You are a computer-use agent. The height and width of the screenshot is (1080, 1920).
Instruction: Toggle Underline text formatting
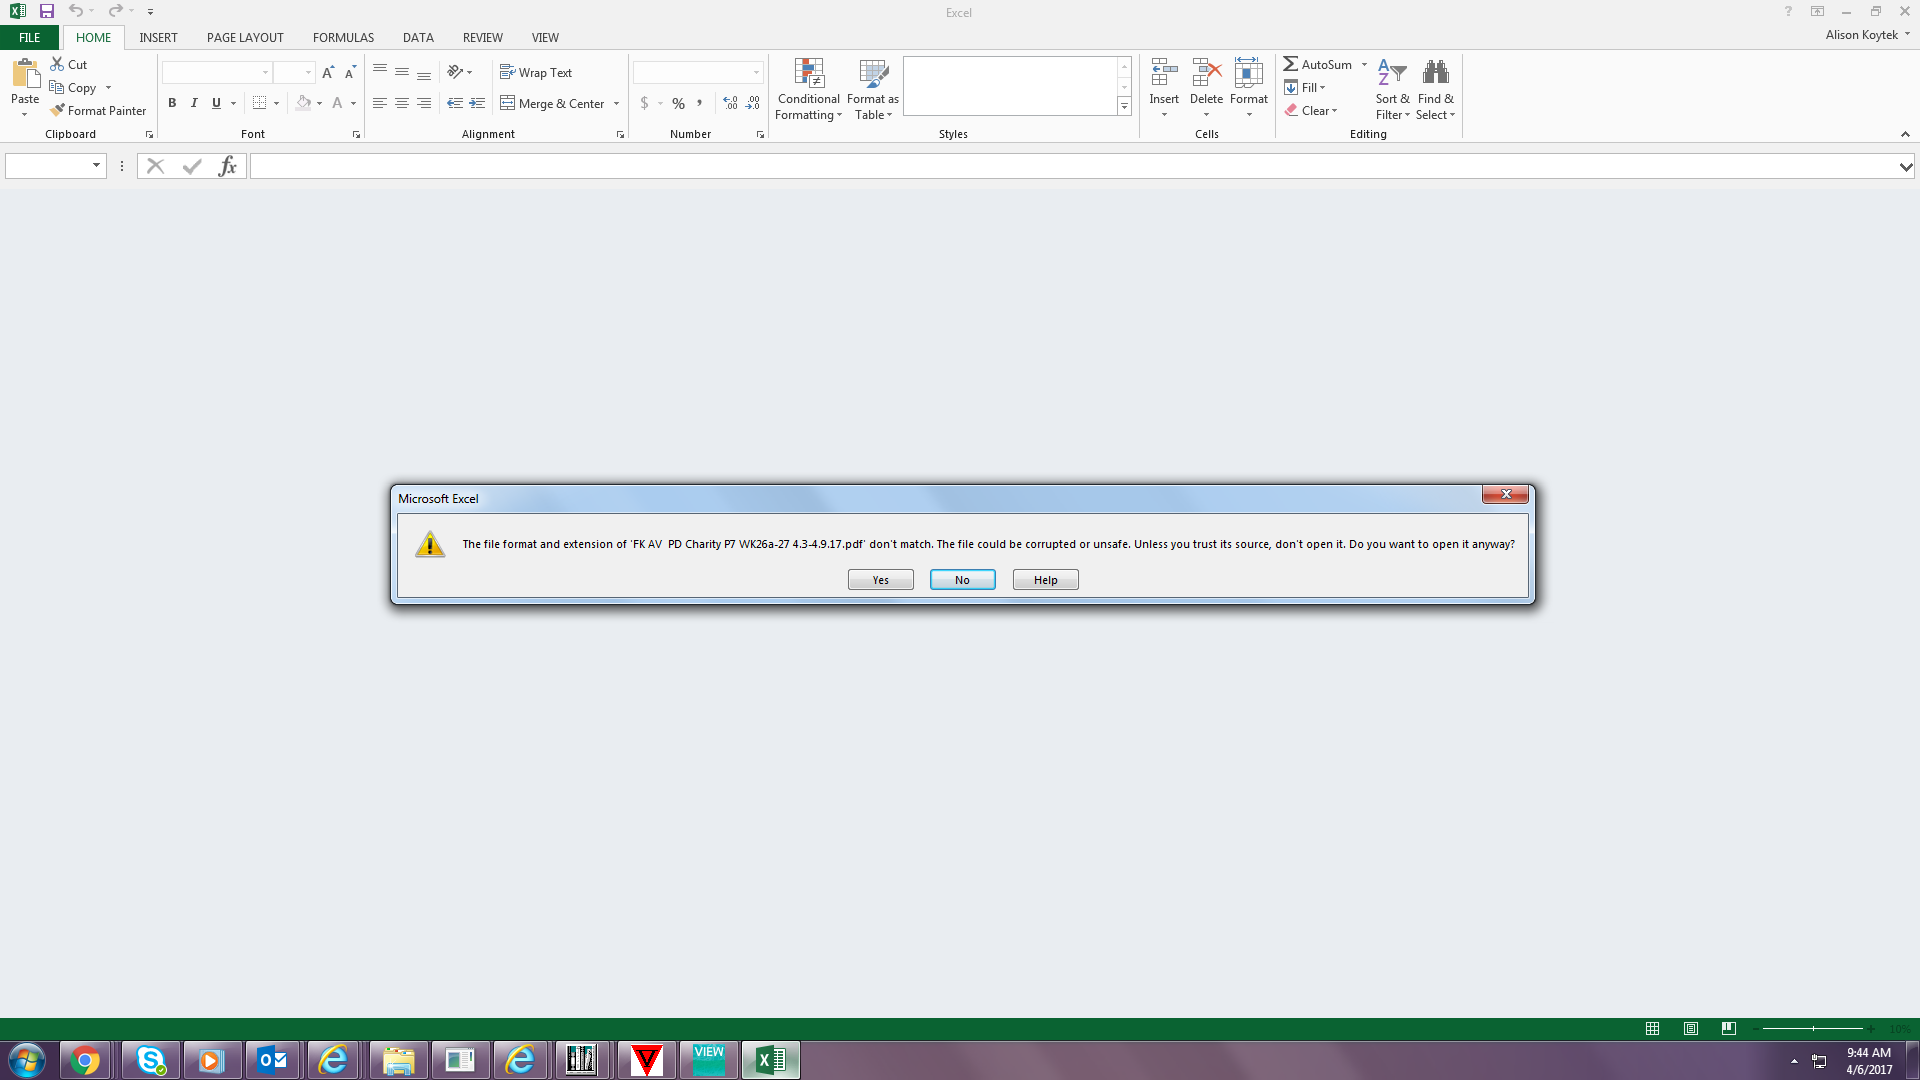215,103
